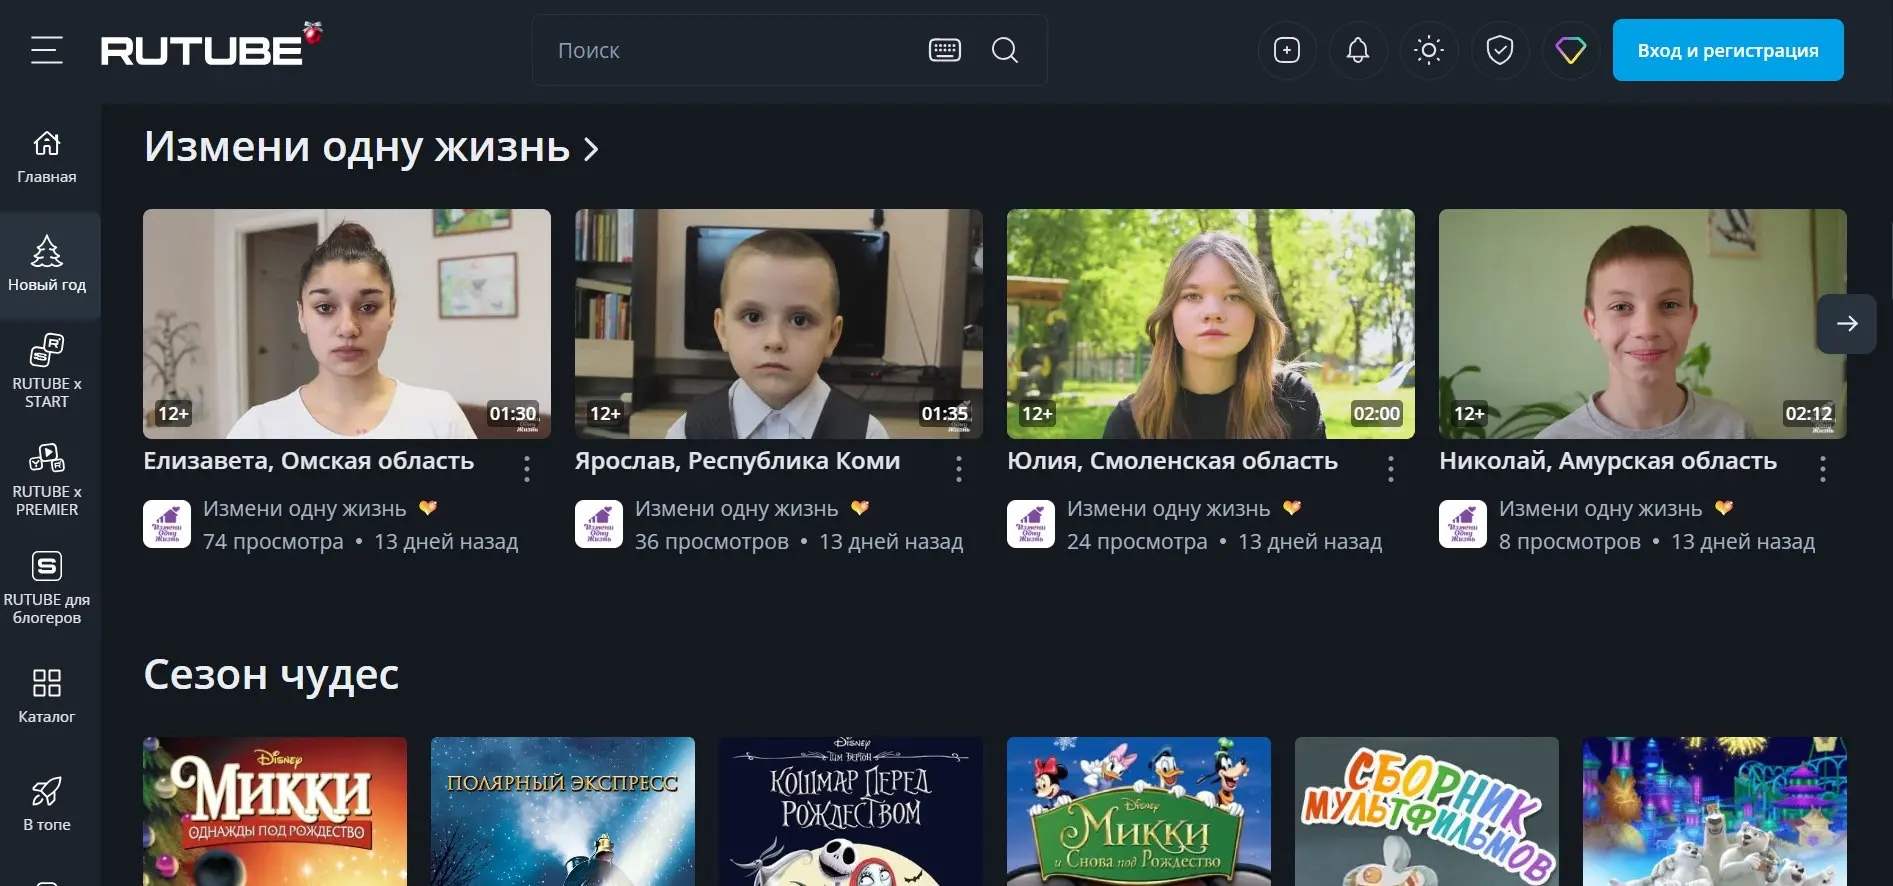Click the shield safety icon
This screenshot has height=886, width=1893.
point(1499,50)
